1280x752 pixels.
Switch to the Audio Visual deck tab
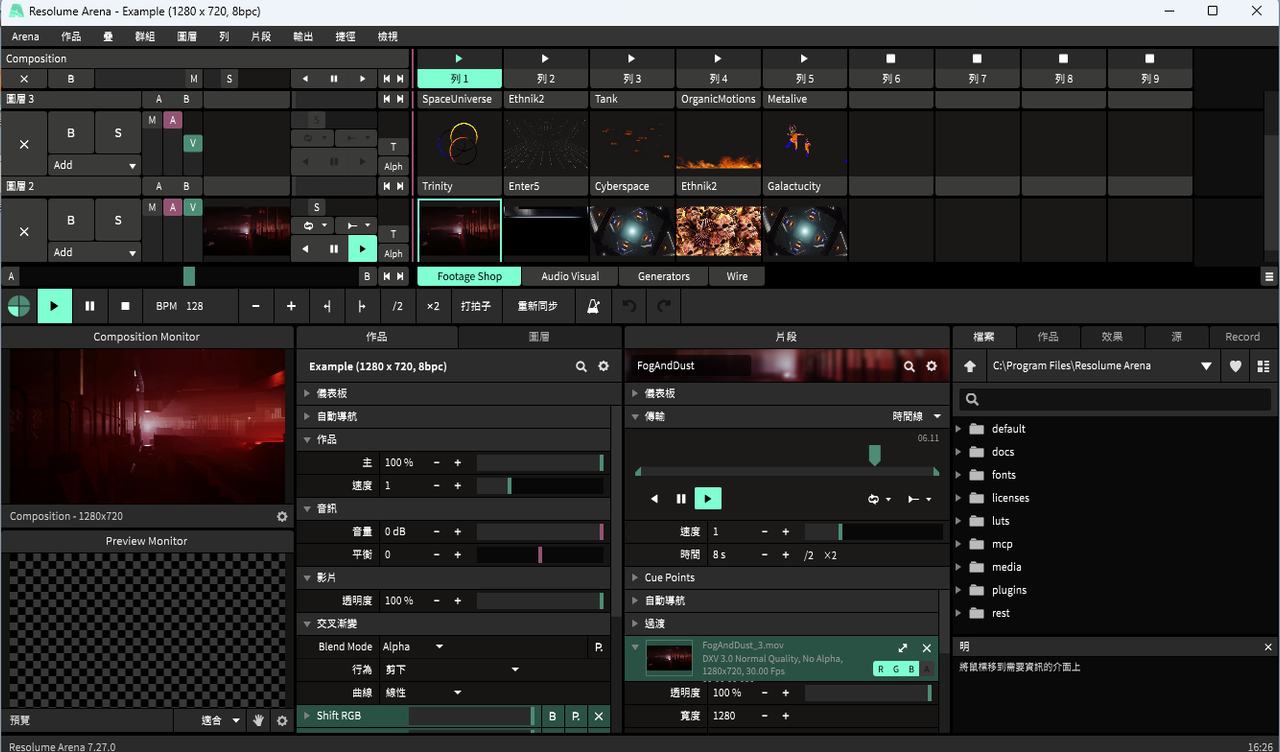pos(570,277)
